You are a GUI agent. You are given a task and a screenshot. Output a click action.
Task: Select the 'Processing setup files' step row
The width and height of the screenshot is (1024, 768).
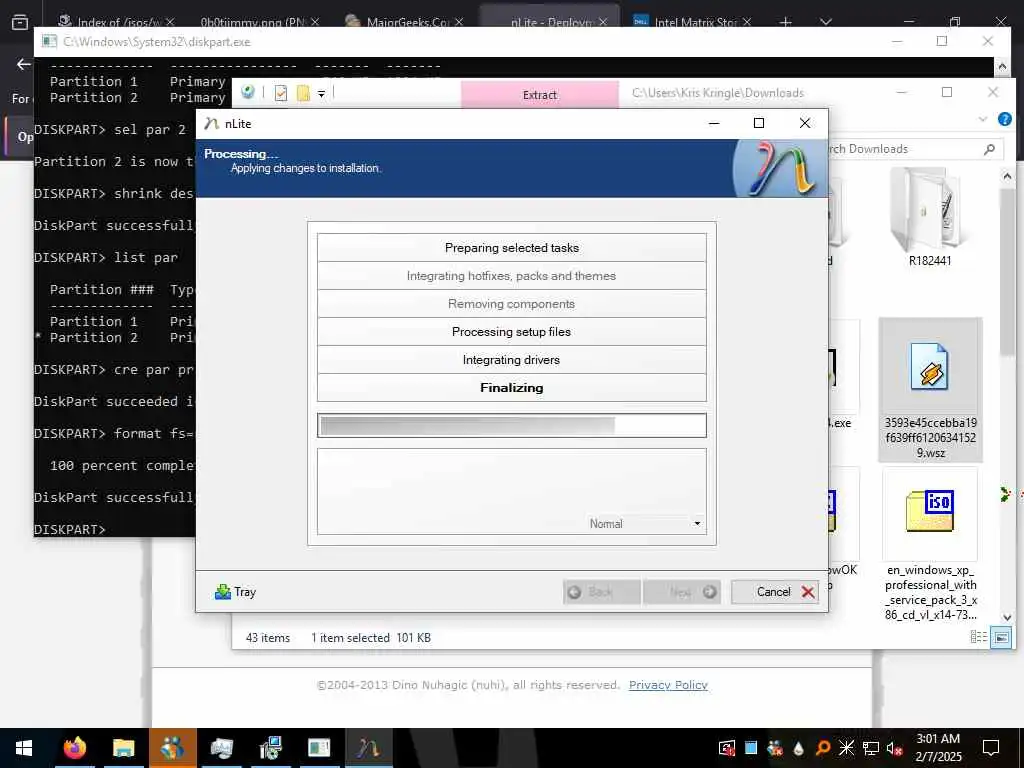point(511,332)
